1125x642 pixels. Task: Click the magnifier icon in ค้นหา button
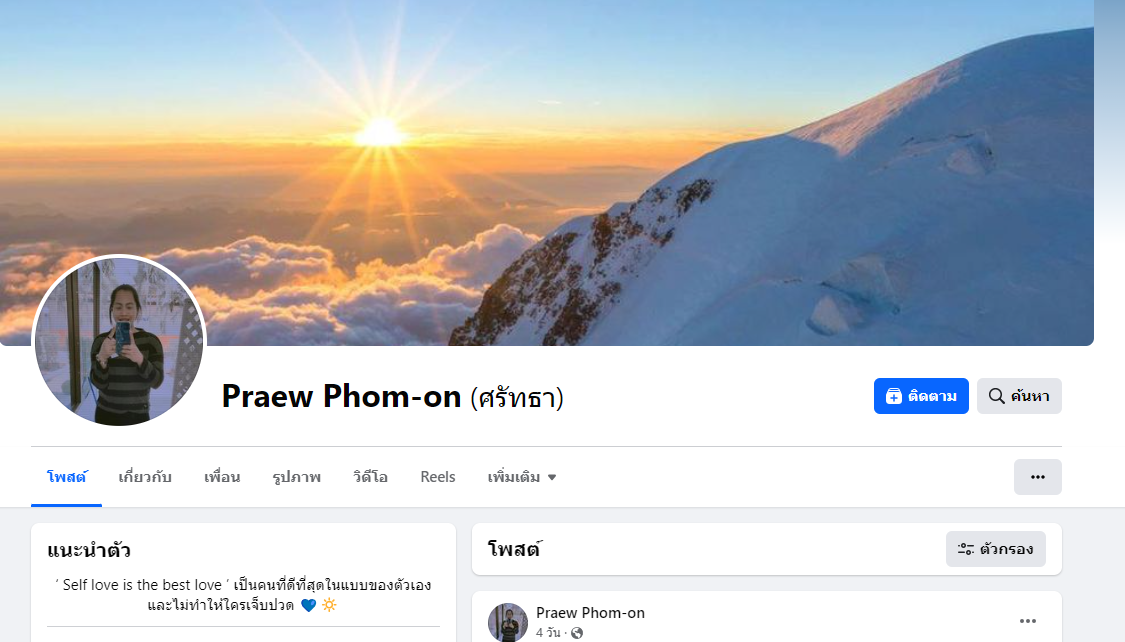(997, 396)
